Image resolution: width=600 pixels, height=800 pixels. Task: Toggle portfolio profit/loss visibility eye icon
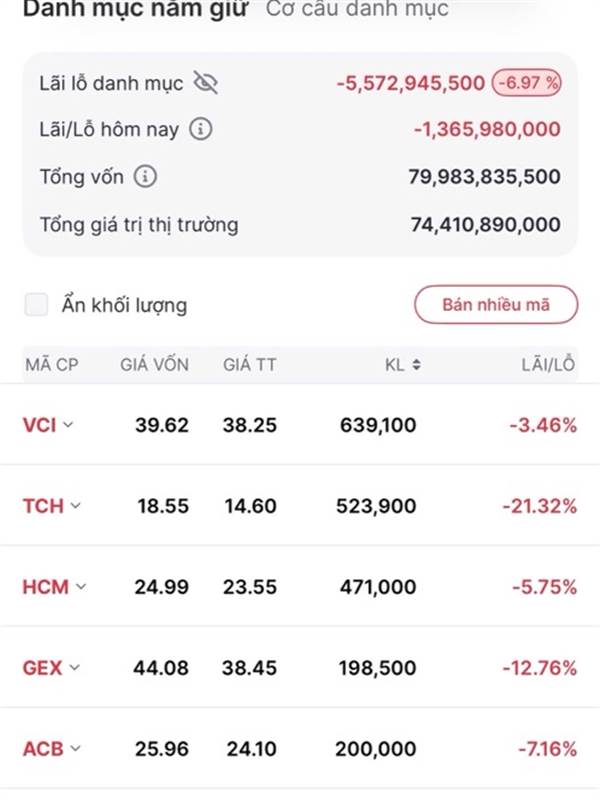tap(205, 83)
